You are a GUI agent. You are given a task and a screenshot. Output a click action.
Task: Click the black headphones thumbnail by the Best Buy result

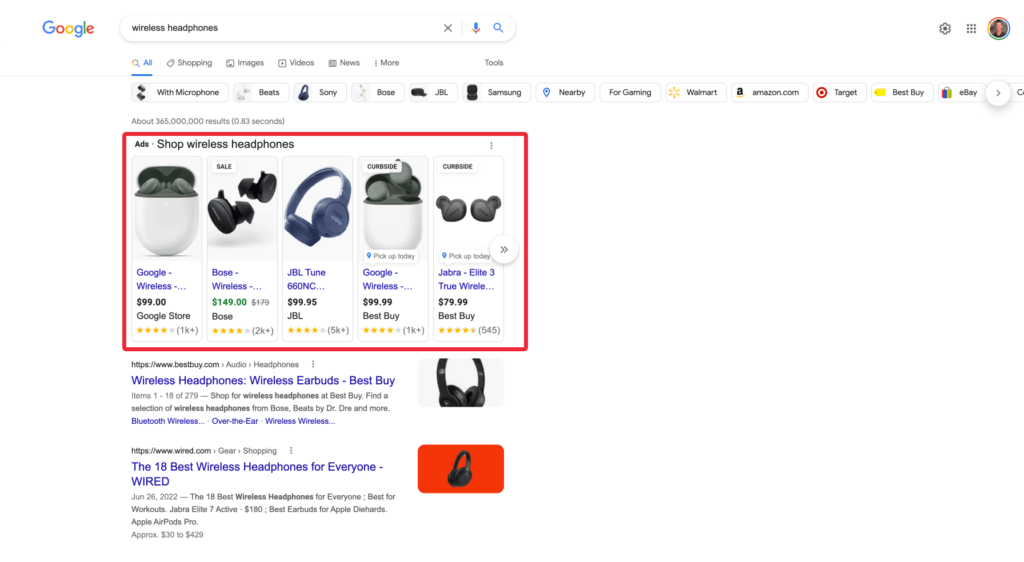pos(461,382)
